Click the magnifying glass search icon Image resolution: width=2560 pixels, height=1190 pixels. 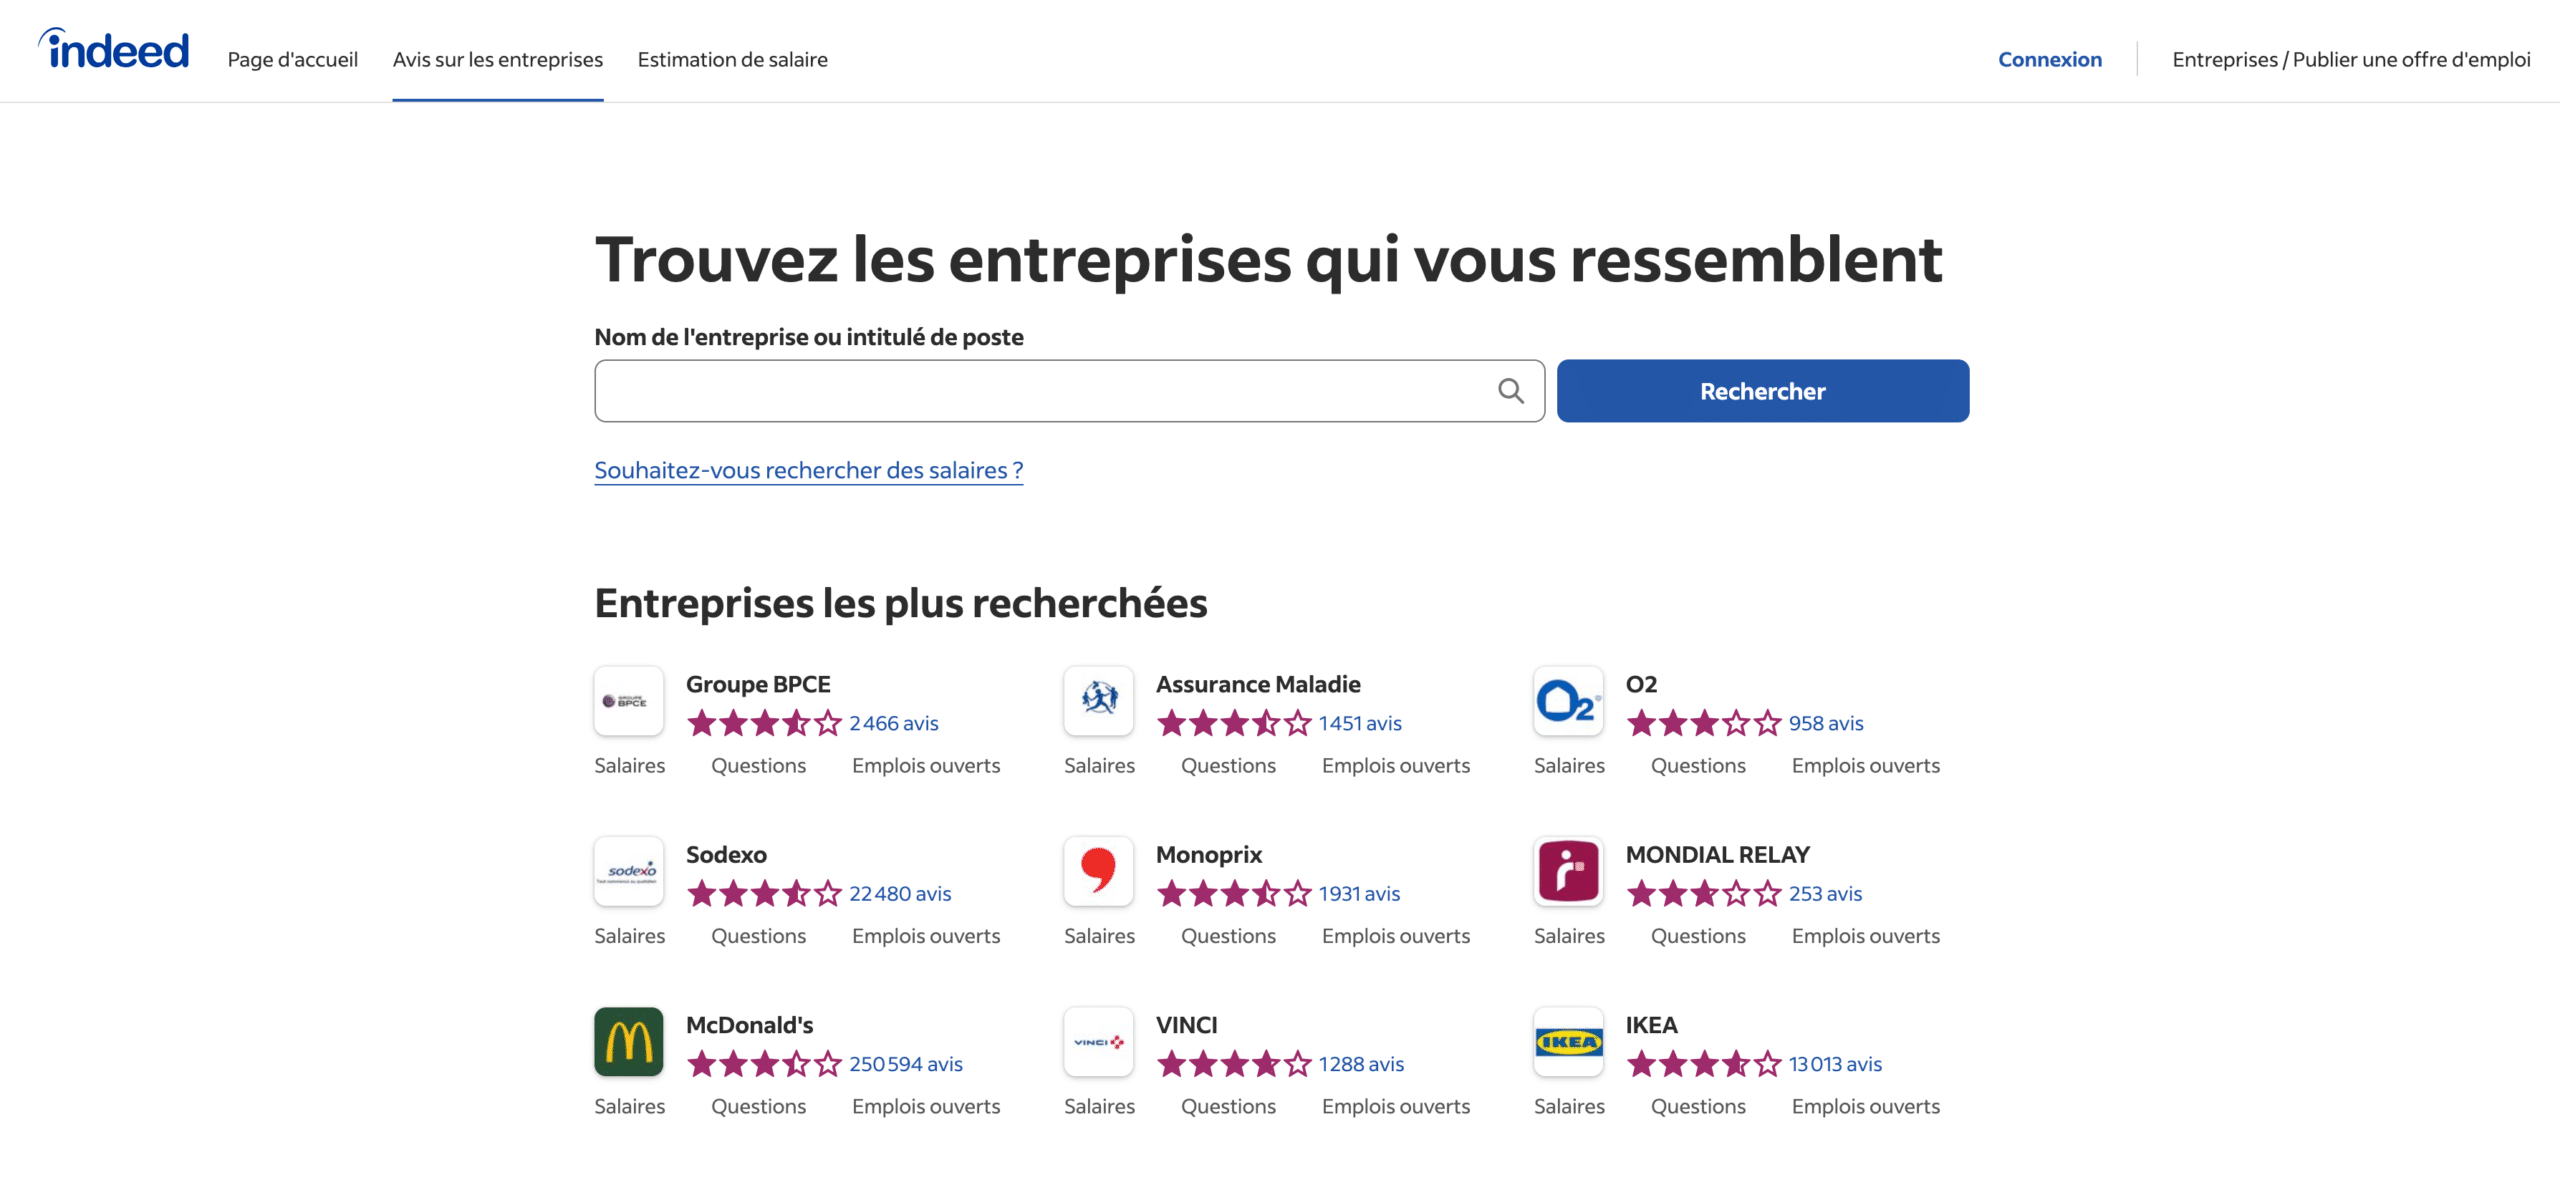pyautogui.click(x=1510, y=391)
